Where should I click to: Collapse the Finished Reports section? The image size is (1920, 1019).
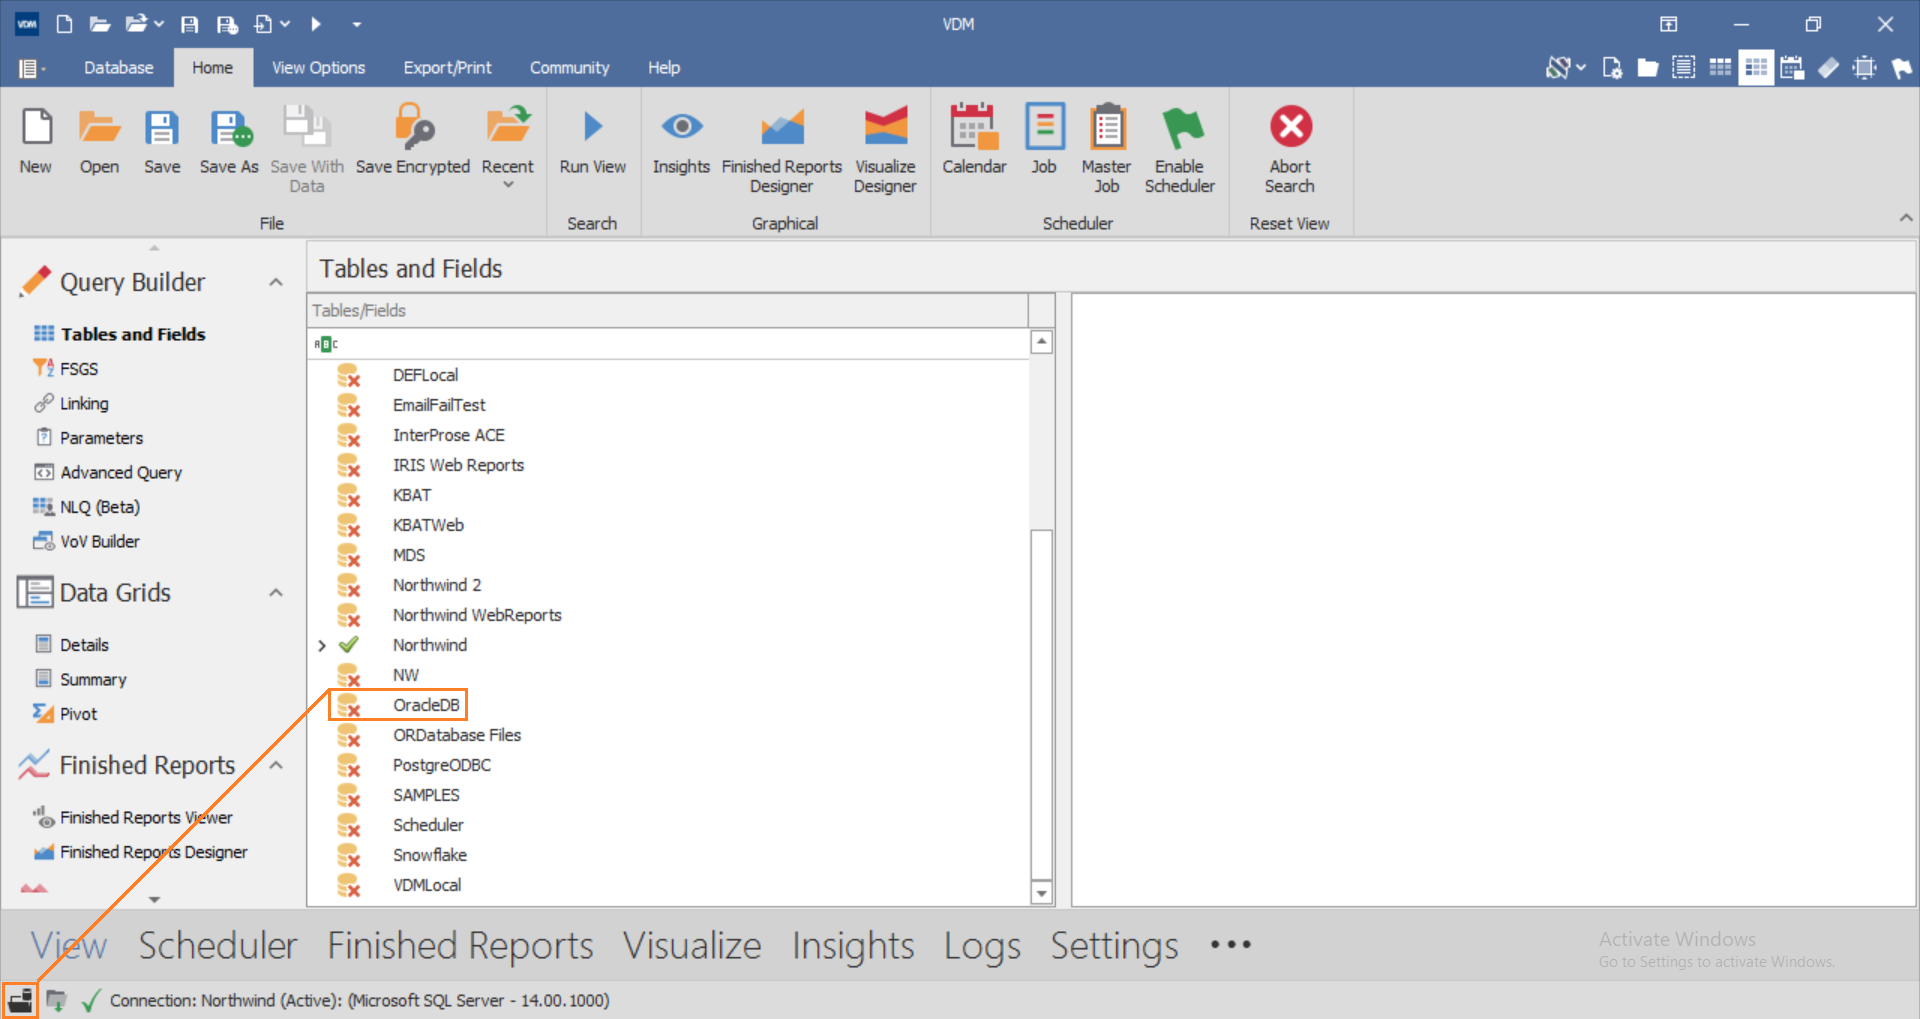tap(276, 766)
